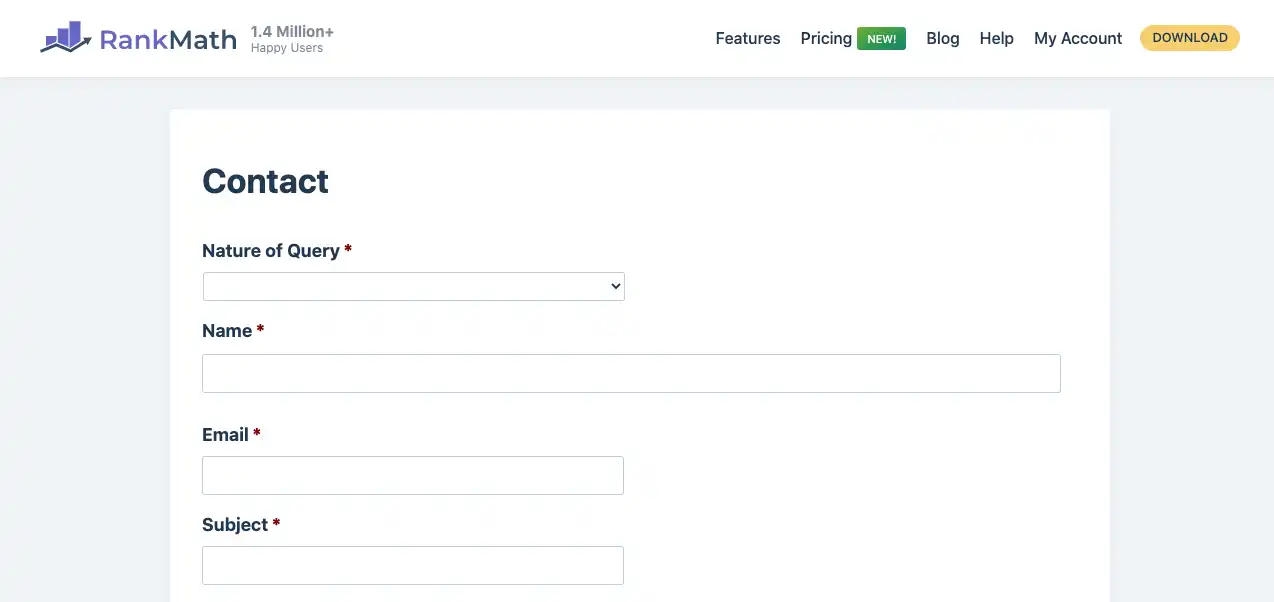
Task: Focus the Name input field
Action: [x=631, y=373]
